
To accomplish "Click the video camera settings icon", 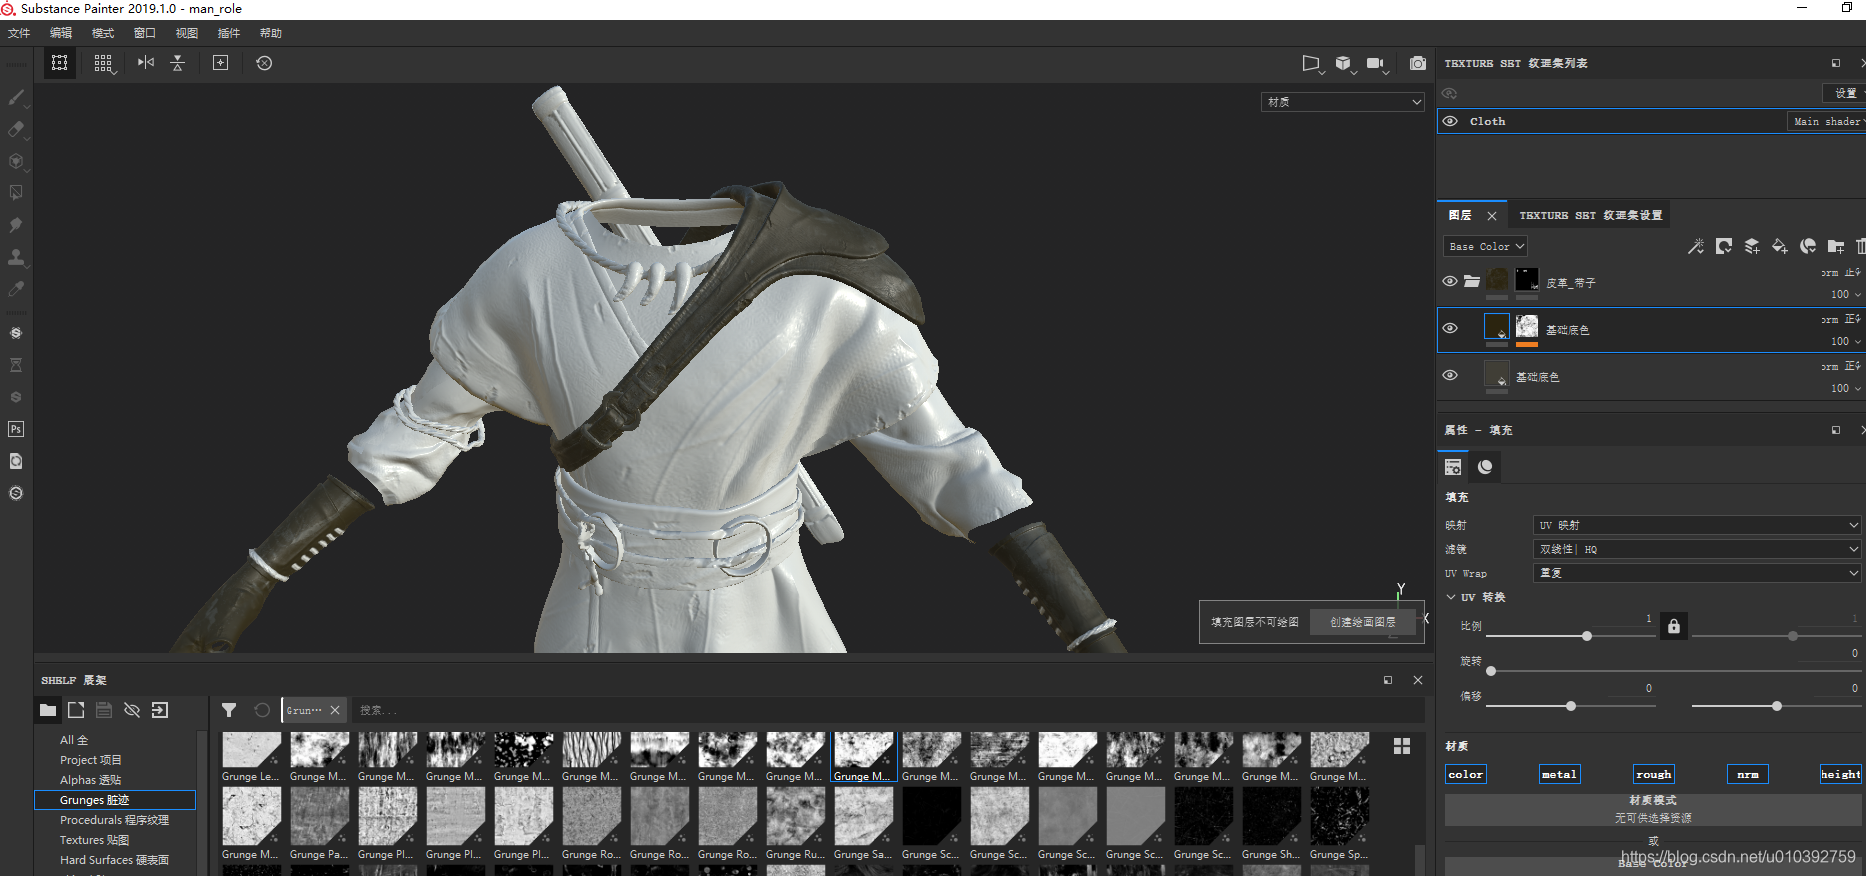I will (1376, 64).
